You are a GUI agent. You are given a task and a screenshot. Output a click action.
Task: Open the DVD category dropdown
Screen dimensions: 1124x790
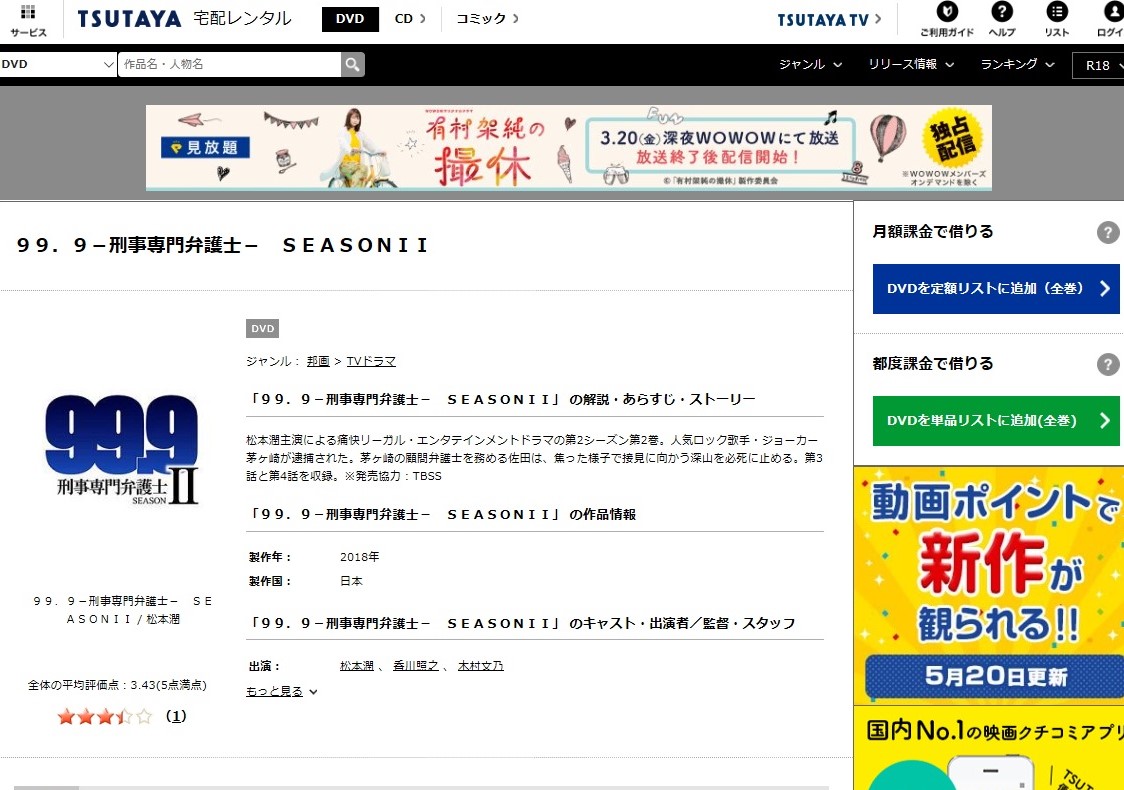click(x=58, y=65)
